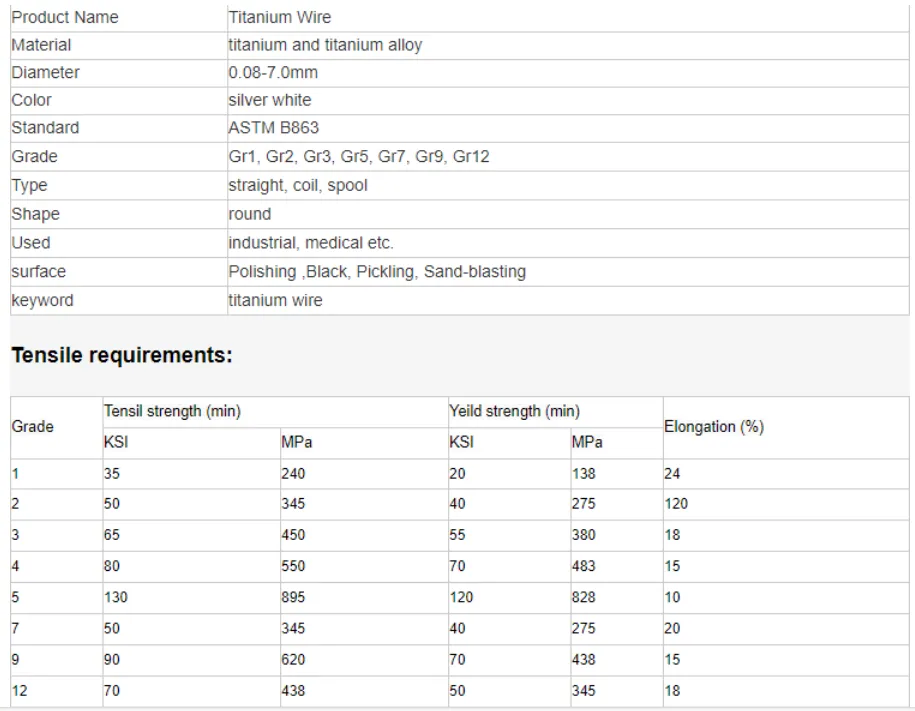915x711 pixels.
Task: Click the 'Tensil strength (min)' column header
Action: (x=172, y=411)
